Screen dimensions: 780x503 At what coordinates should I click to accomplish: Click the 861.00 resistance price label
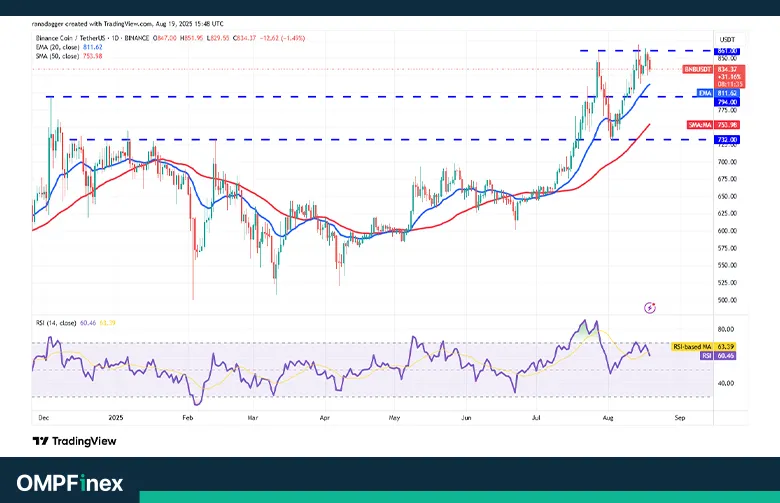coord(727,51)
